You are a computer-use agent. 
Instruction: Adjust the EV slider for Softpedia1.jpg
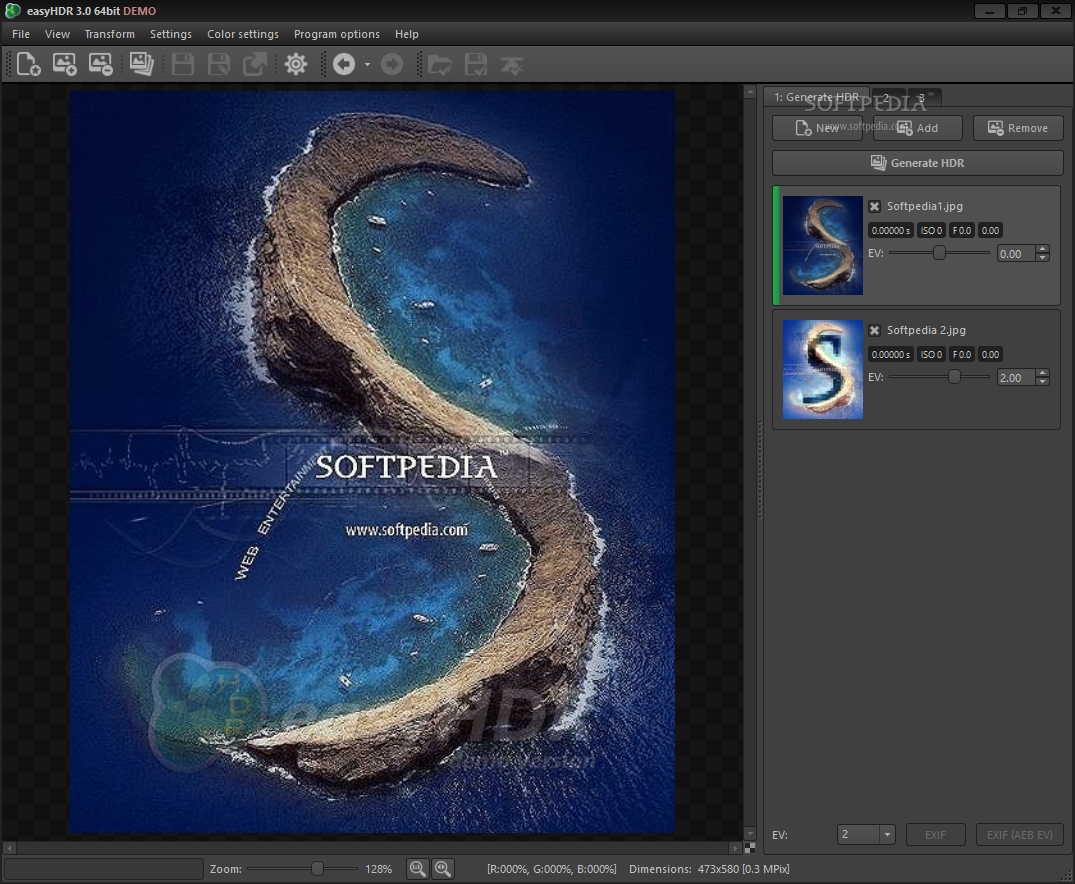click(x=939, y=252)
